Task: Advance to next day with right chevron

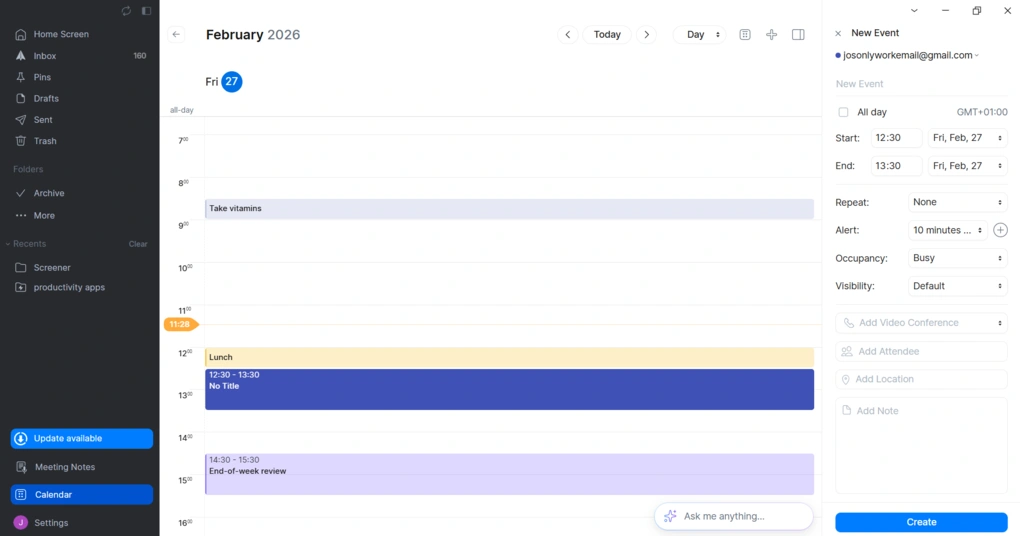Action: tap(647, 35)
